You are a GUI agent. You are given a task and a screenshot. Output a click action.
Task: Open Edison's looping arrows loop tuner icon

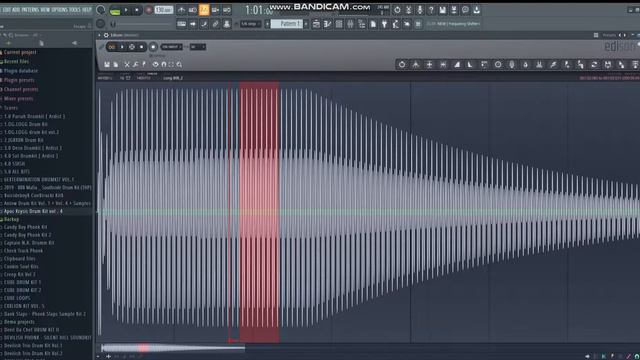pyautogui.click(x=594, y=64)
